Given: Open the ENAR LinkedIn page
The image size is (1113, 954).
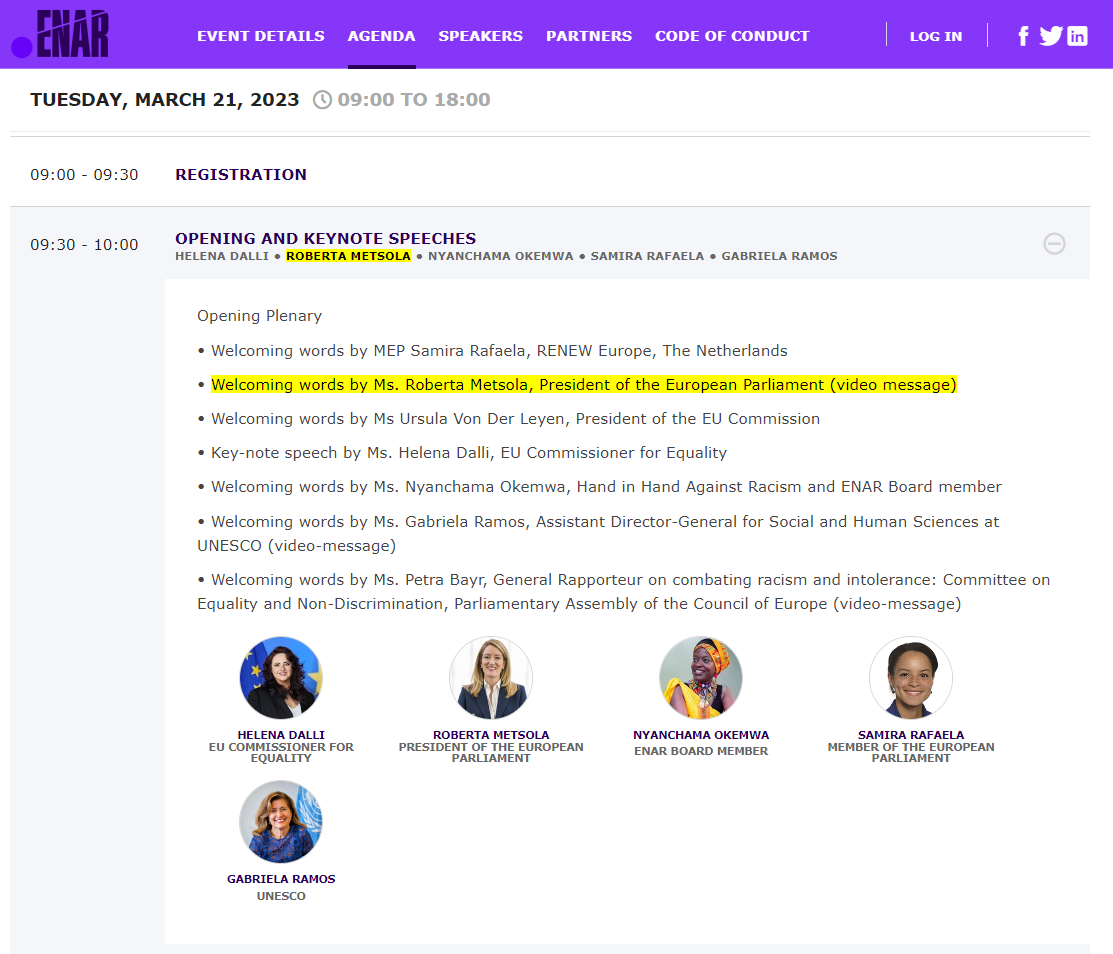Looking at the screenshot, I should click(x=1077, y=36).
